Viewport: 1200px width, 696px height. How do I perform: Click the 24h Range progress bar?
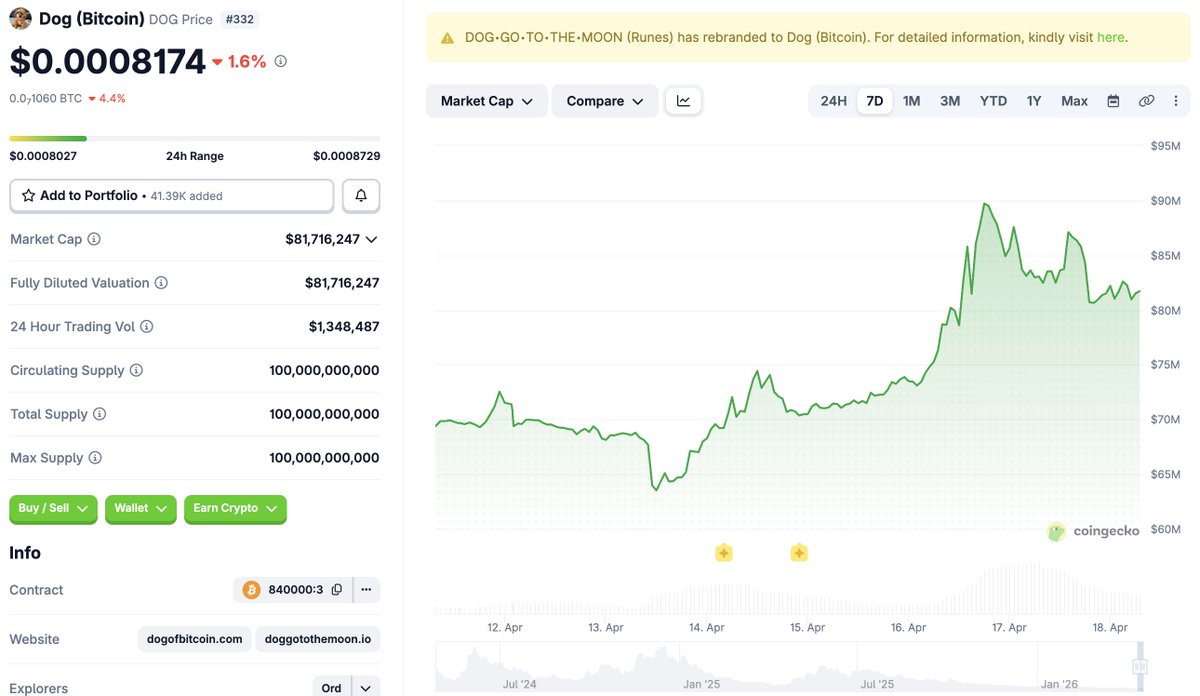[x=194, y=138]
